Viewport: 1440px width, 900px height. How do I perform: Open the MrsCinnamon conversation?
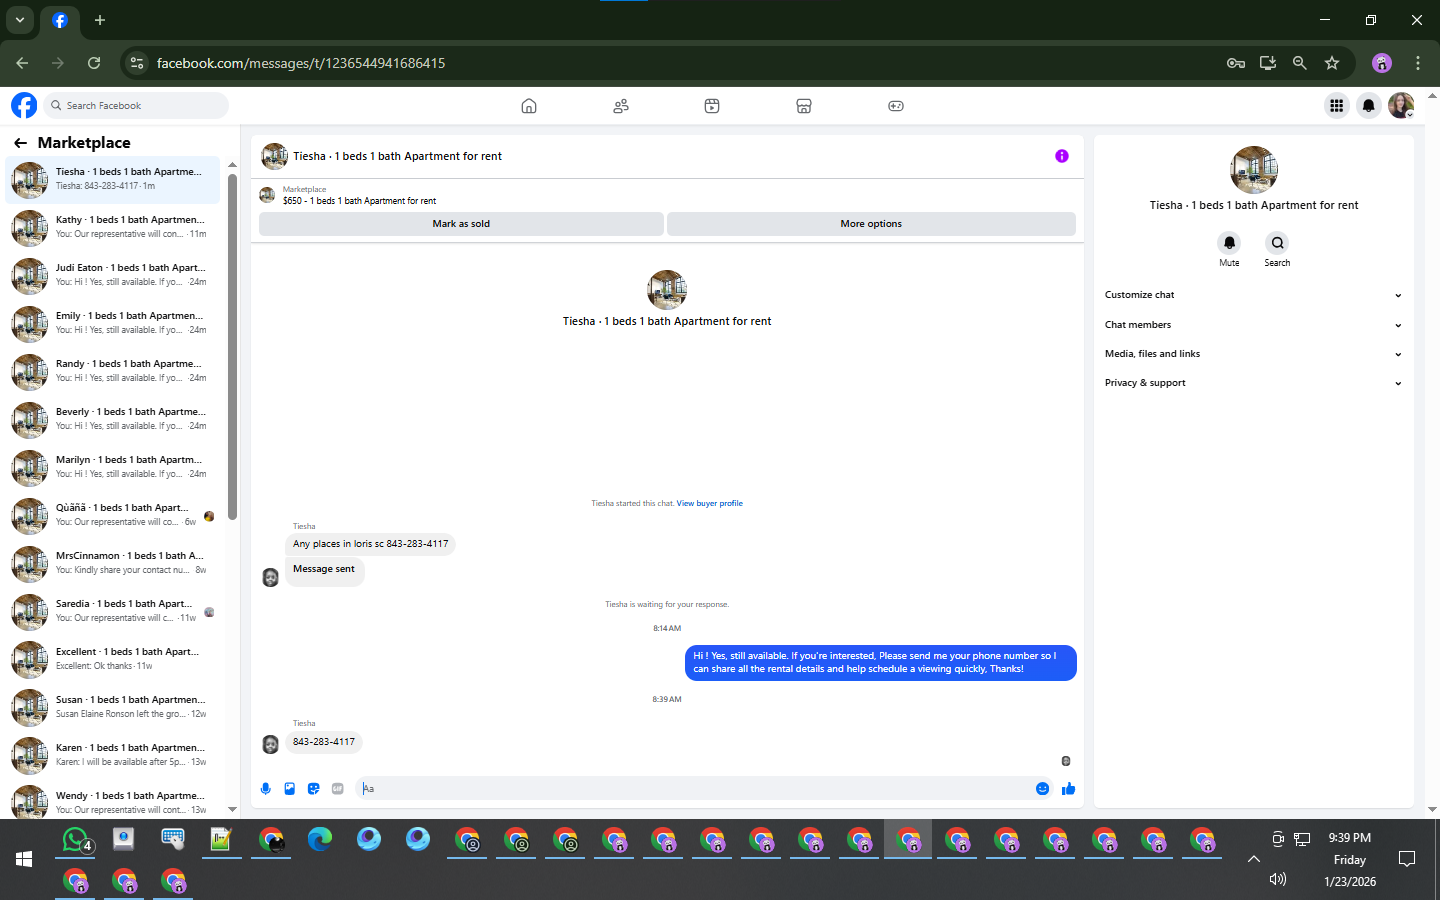pos(113,563)
